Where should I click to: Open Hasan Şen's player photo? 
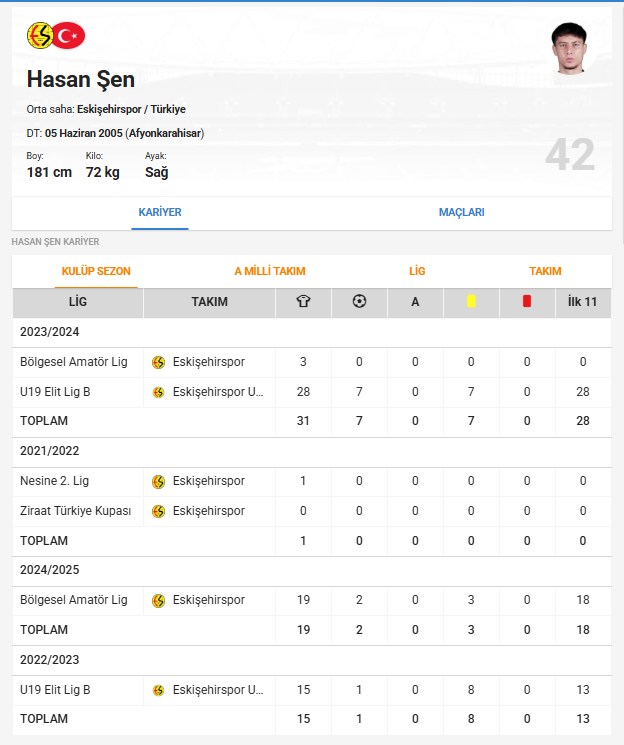(x=569, y=48)
